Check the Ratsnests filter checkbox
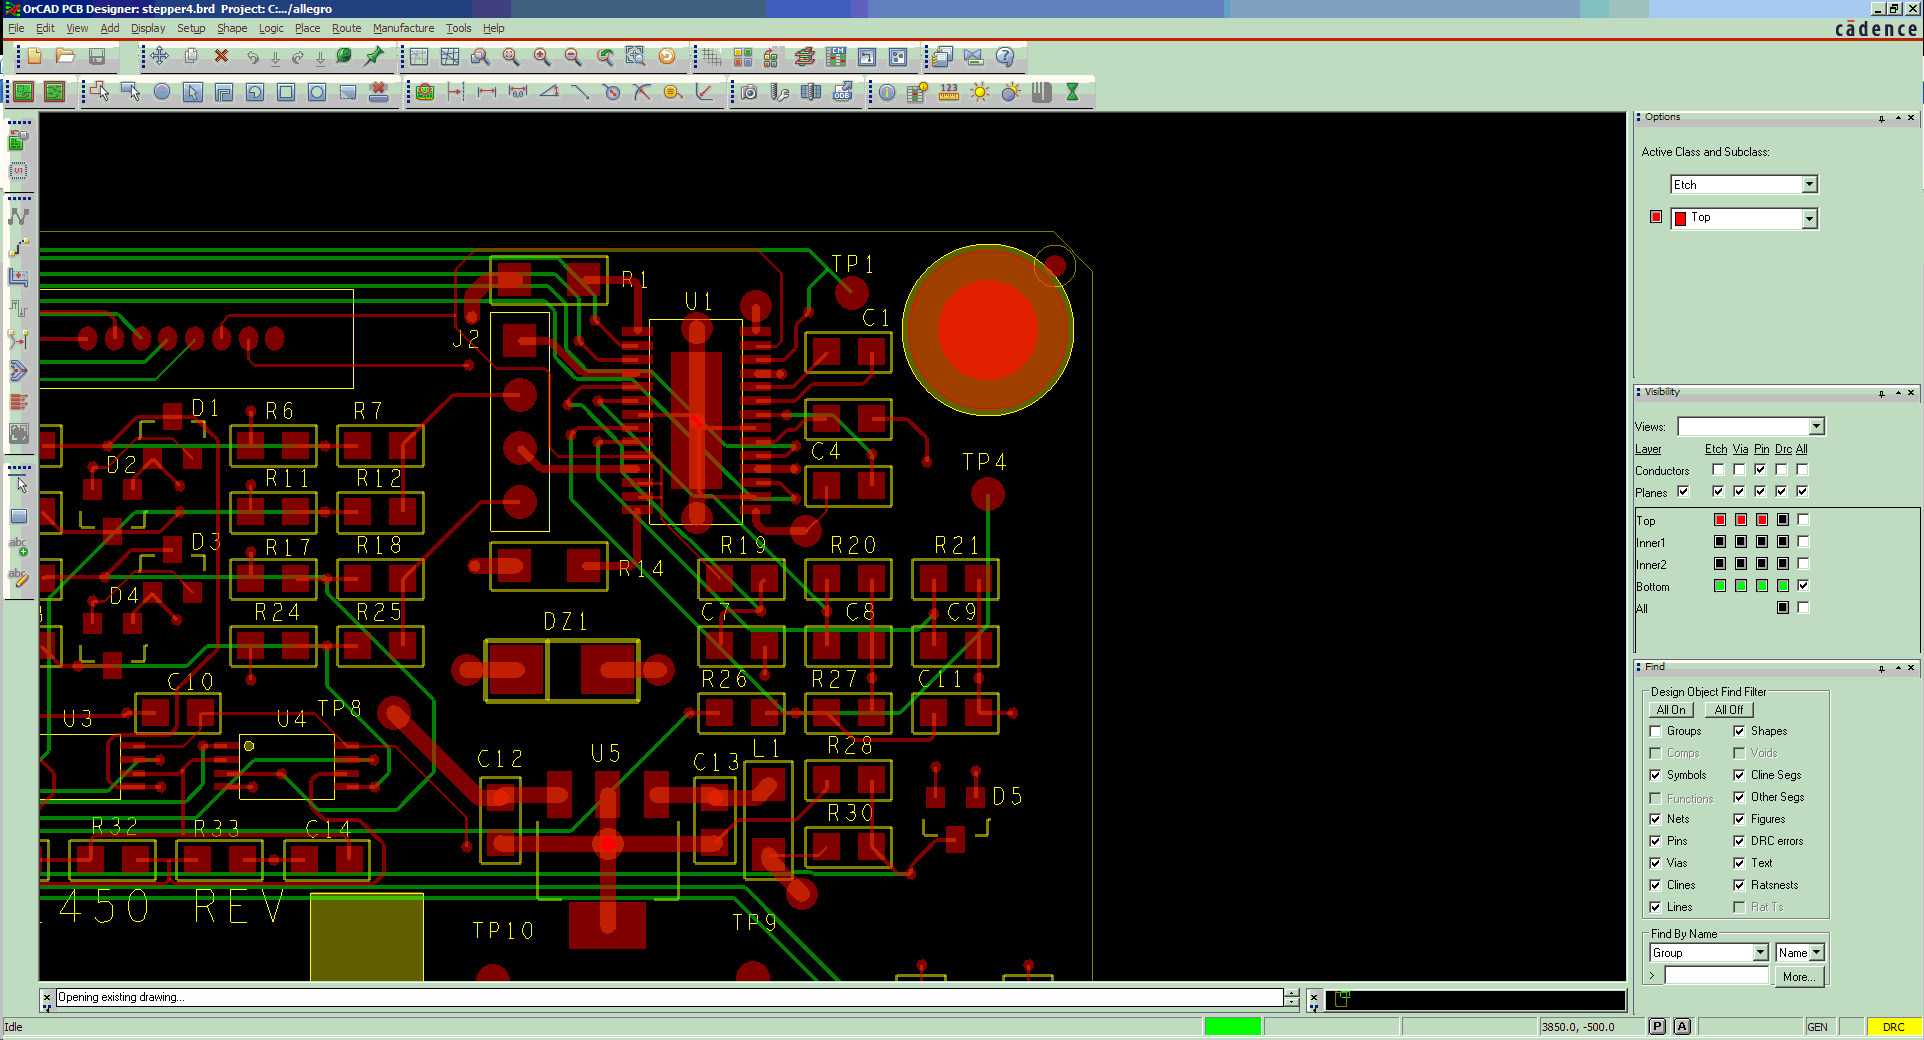 click(1739, 885)
